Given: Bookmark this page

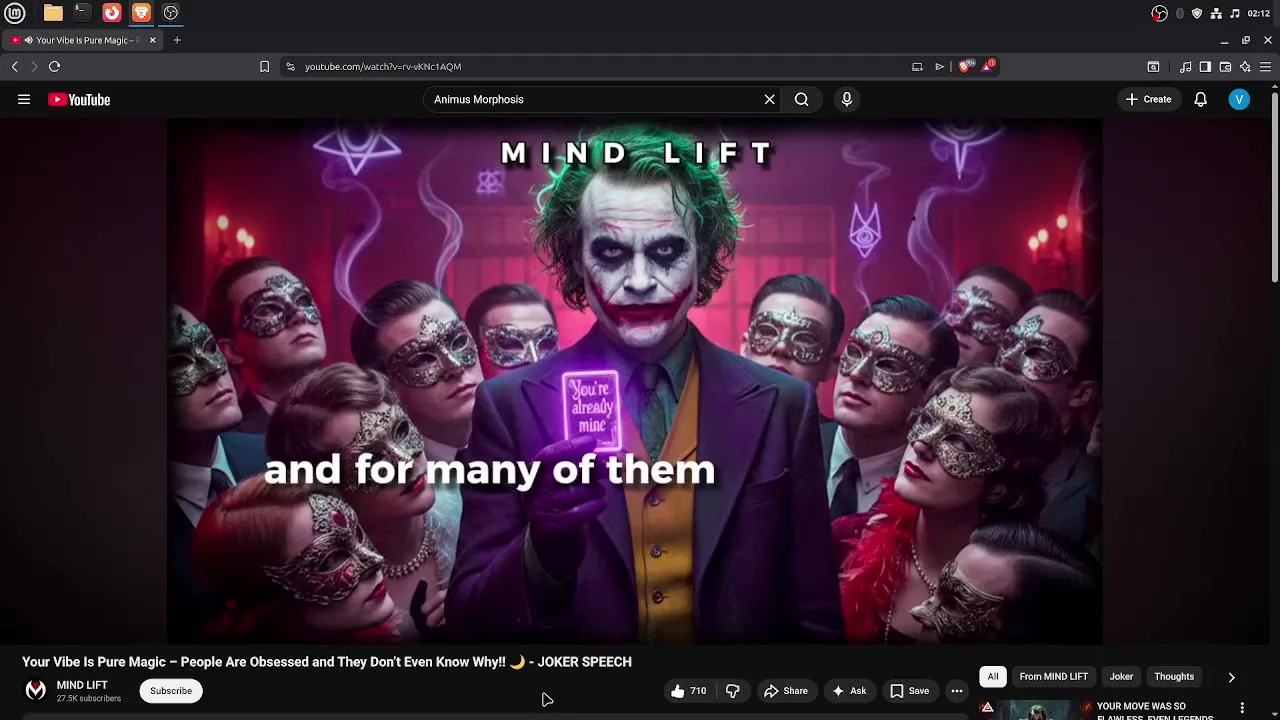Looking at the screenshot, I should [x=264, y=66].
